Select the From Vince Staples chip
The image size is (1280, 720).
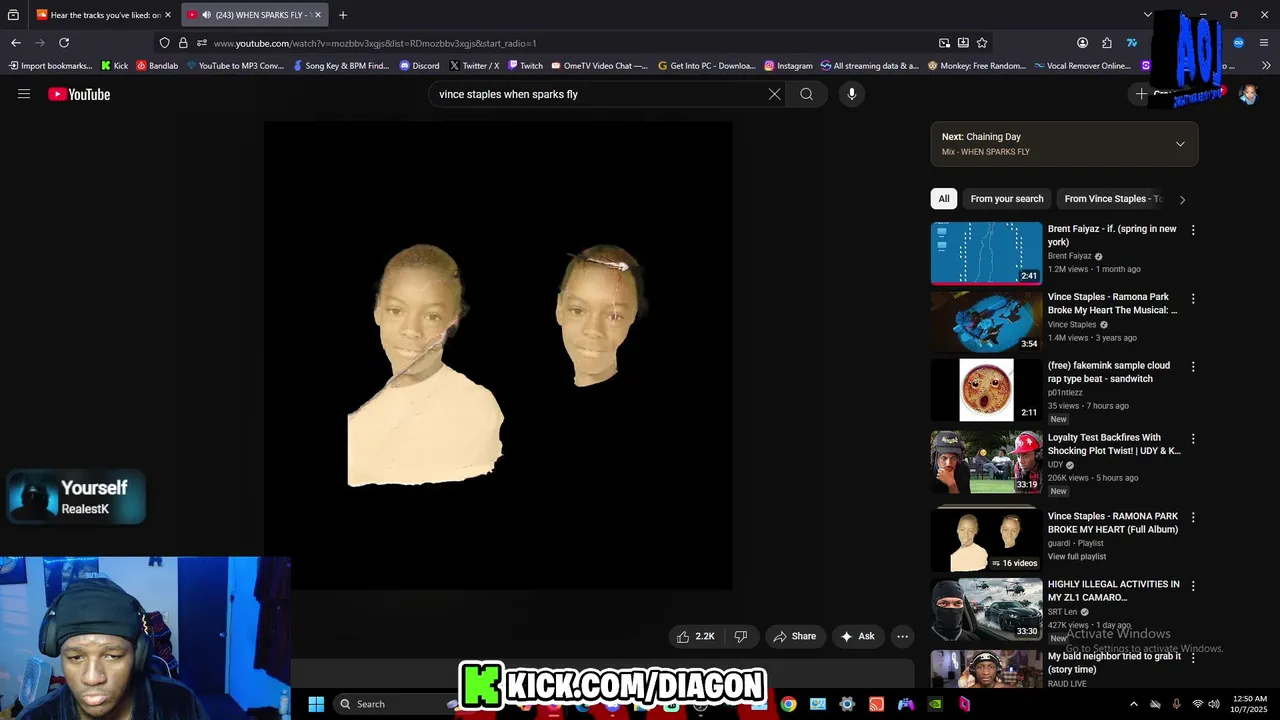click(1112, 198)
